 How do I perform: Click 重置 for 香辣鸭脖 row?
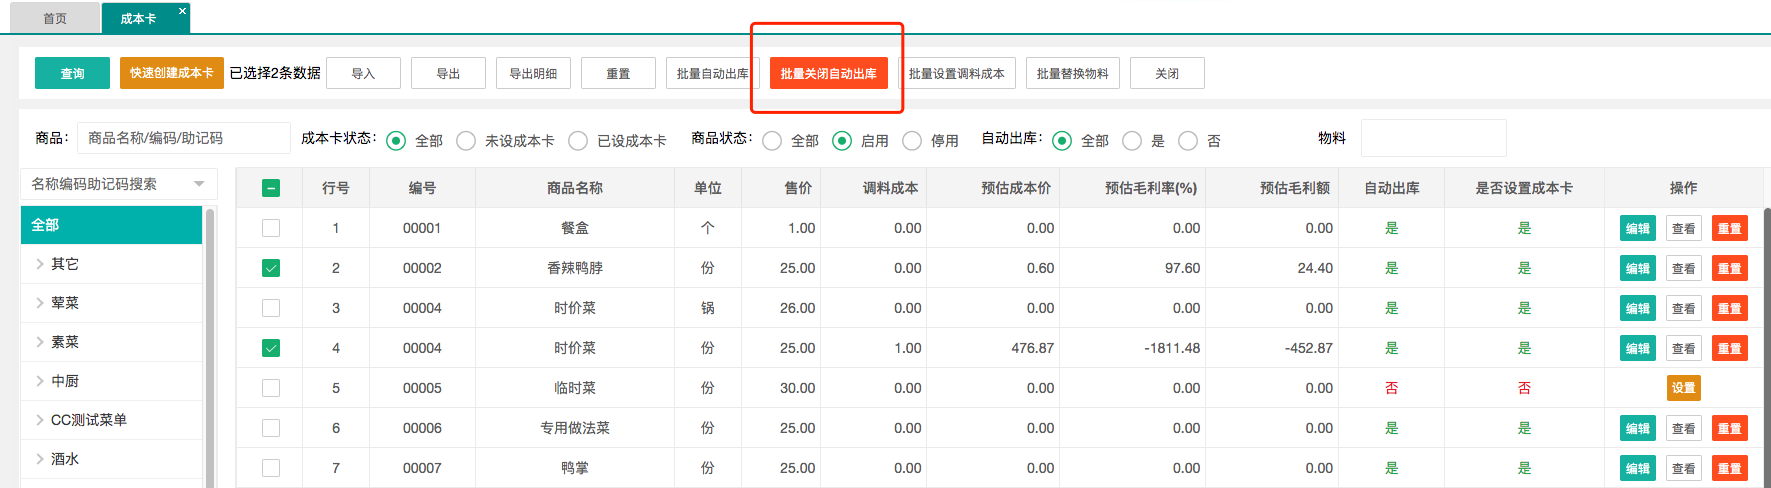(x=1730, y=268)
